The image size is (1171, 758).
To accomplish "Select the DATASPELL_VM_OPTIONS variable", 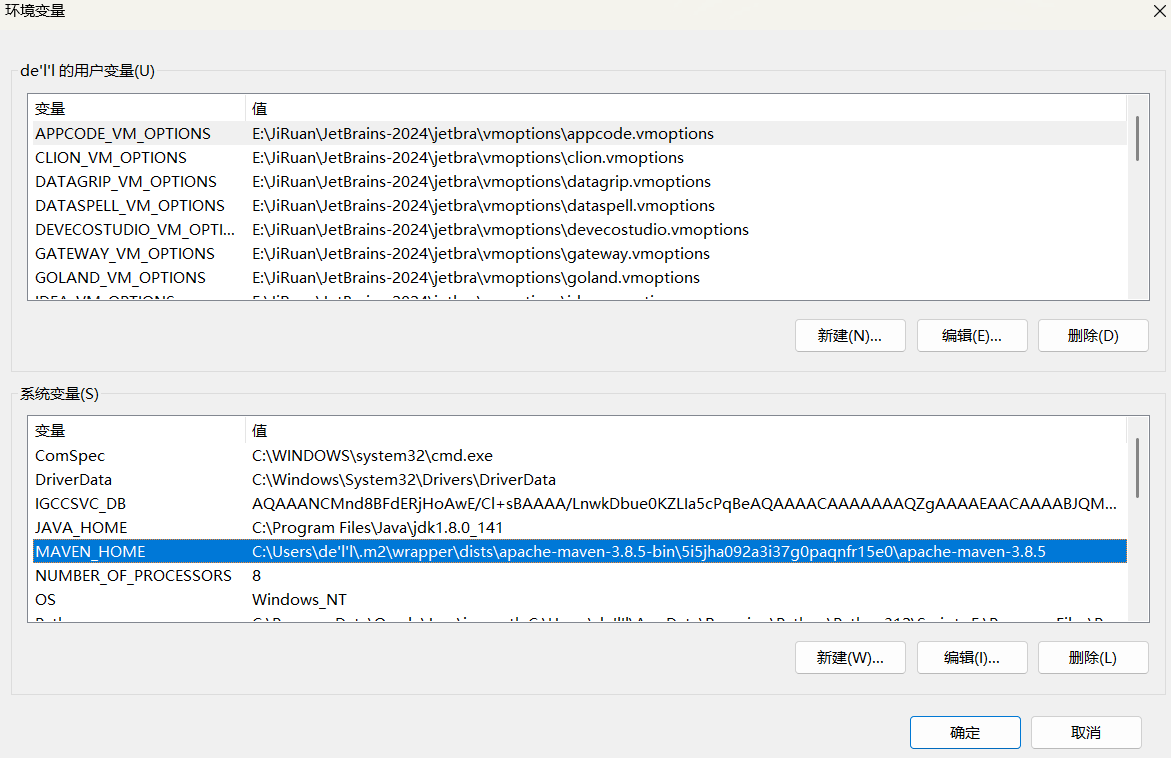I will (x=130, y=205).
